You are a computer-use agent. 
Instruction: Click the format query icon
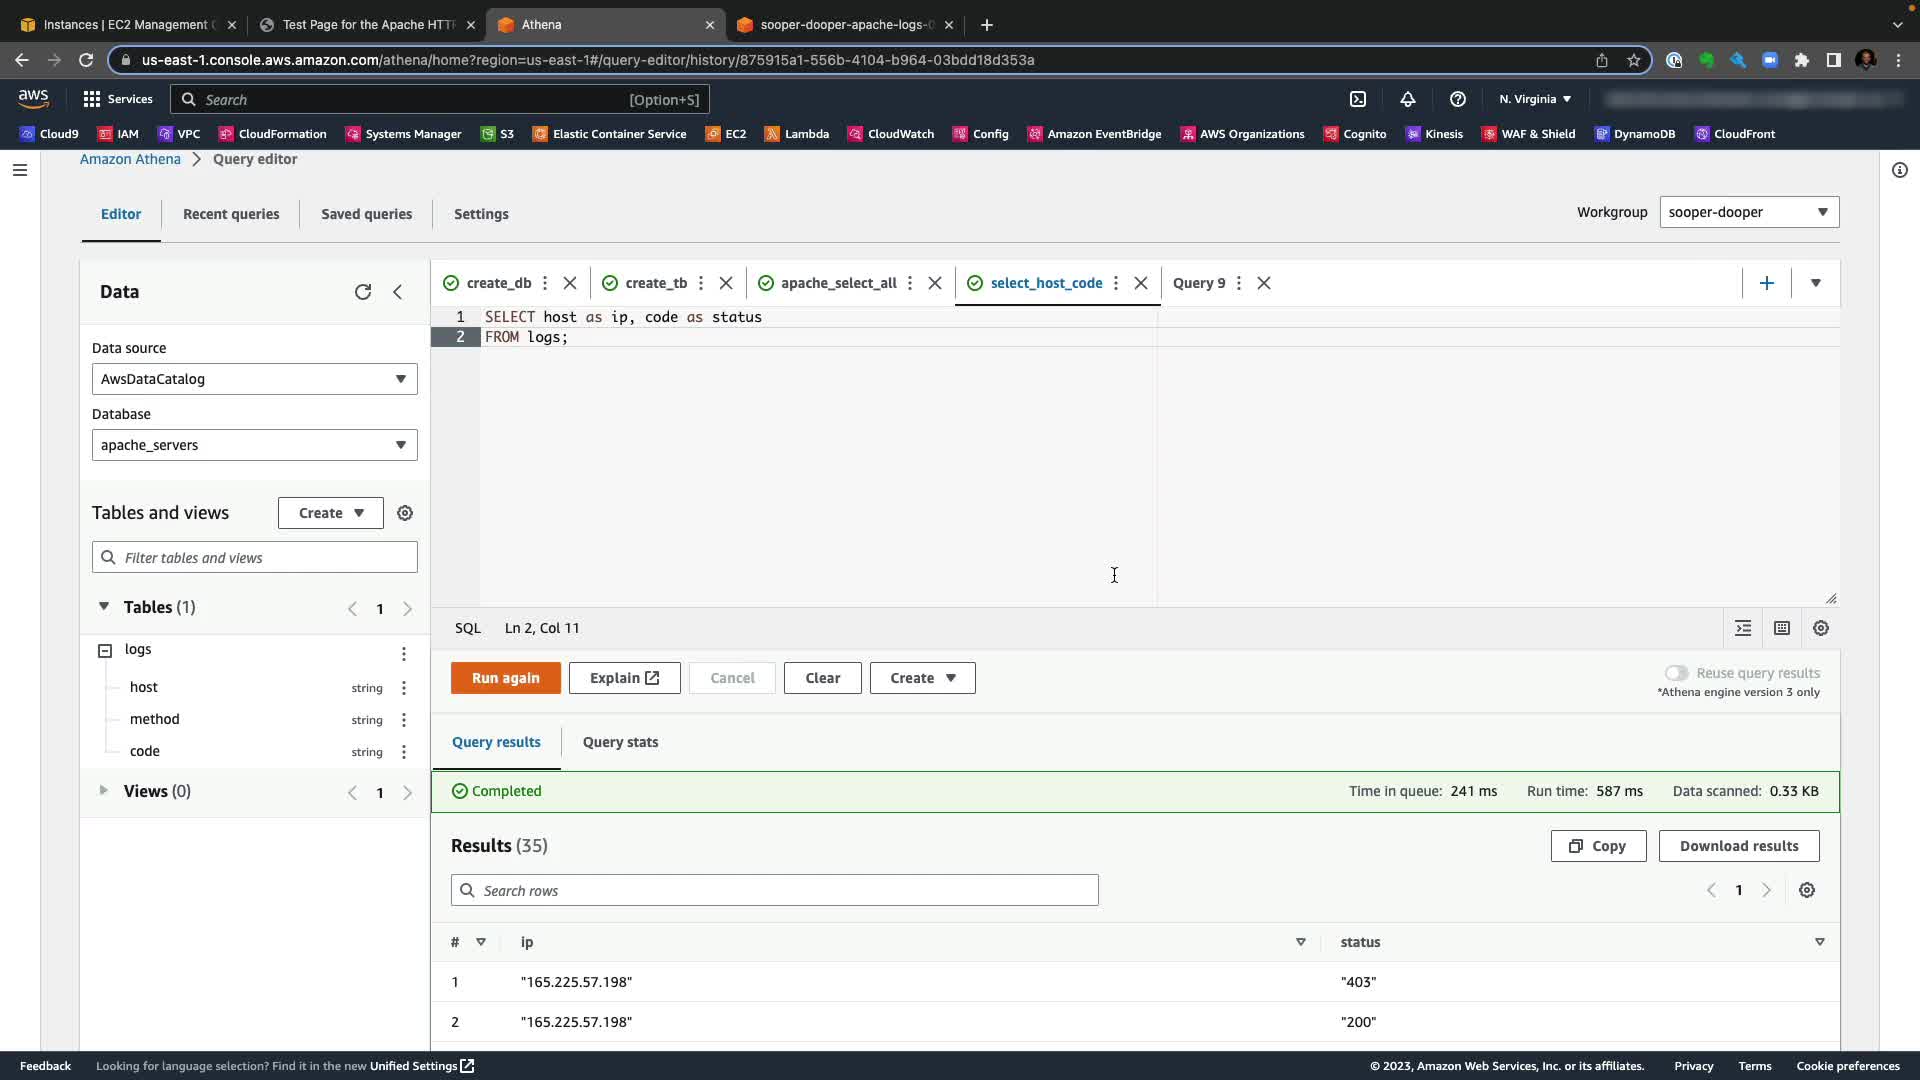coord(1743,628)
